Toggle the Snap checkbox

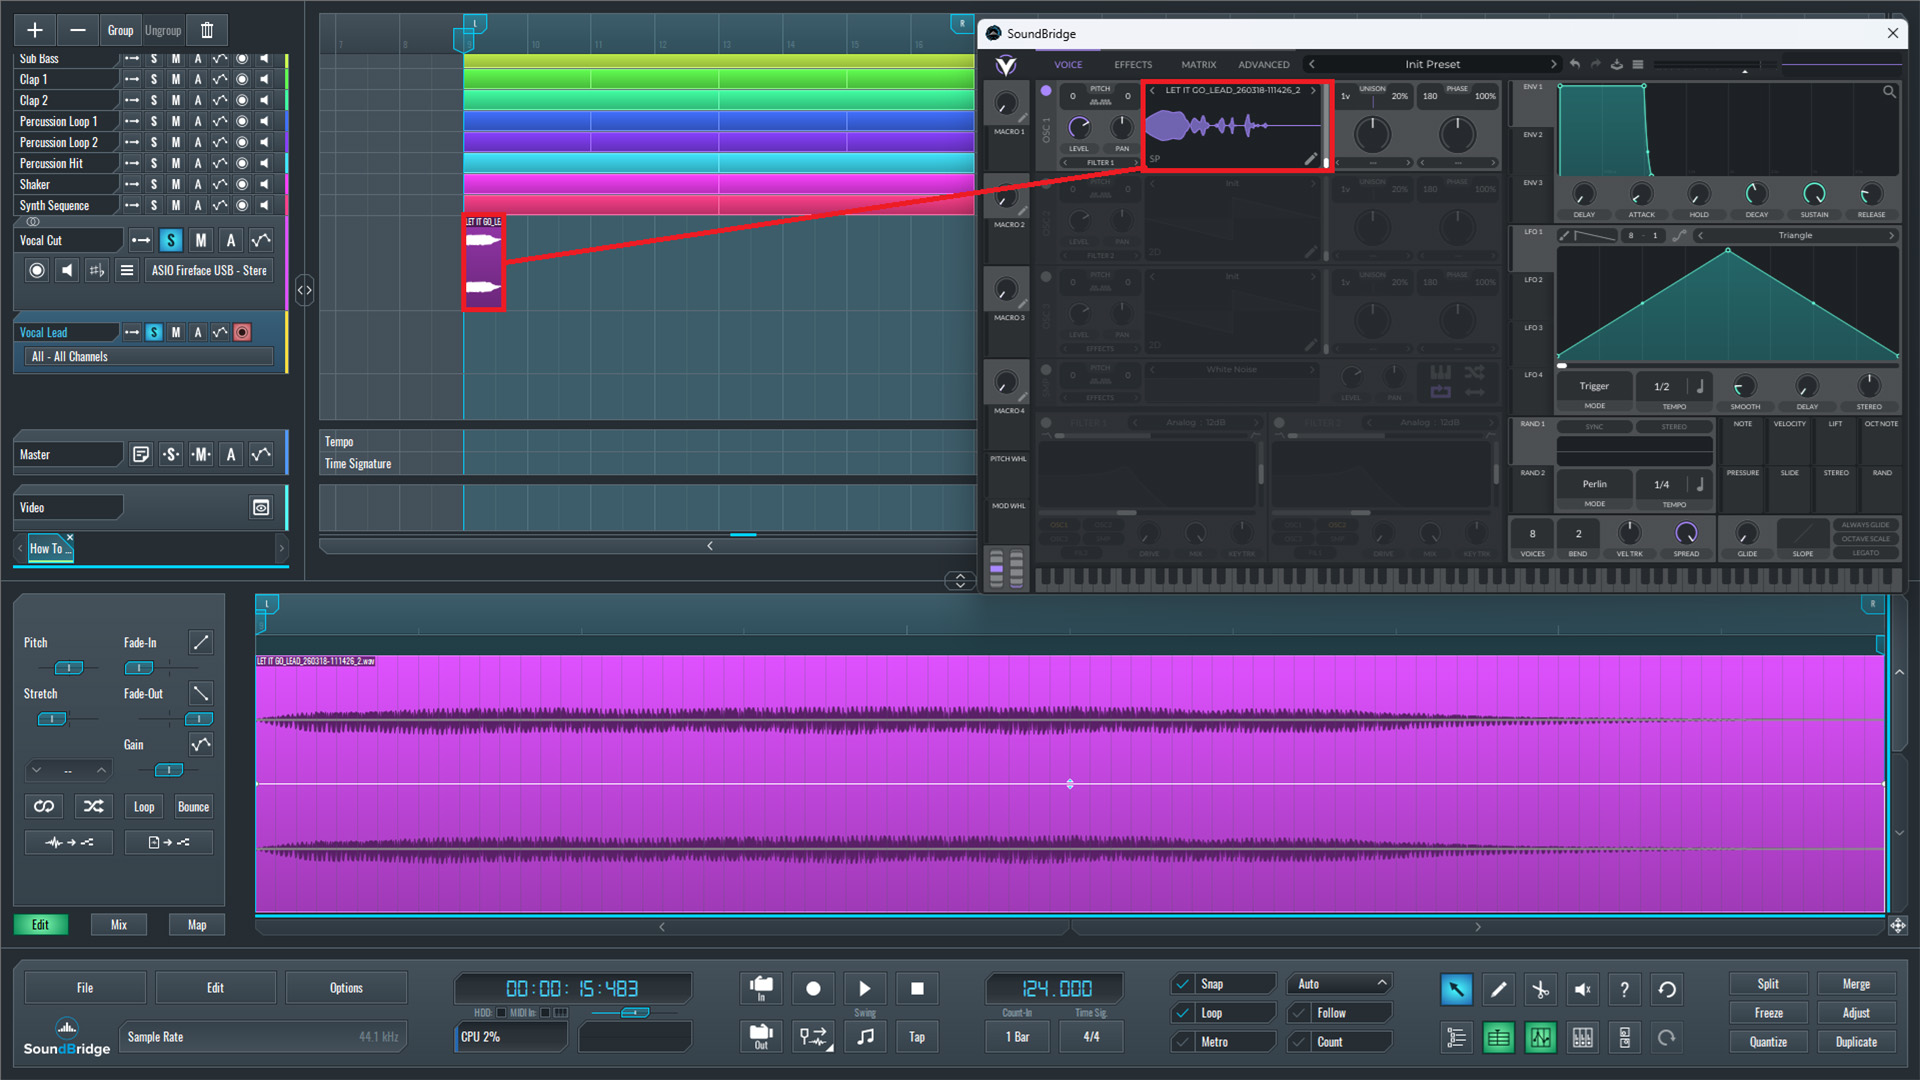point(1183,984)
